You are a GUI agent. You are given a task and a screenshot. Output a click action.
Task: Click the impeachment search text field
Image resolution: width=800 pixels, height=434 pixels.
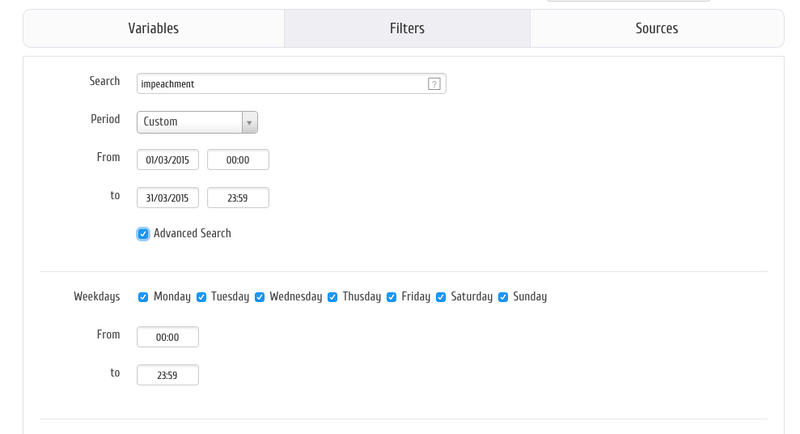point(280,84)
